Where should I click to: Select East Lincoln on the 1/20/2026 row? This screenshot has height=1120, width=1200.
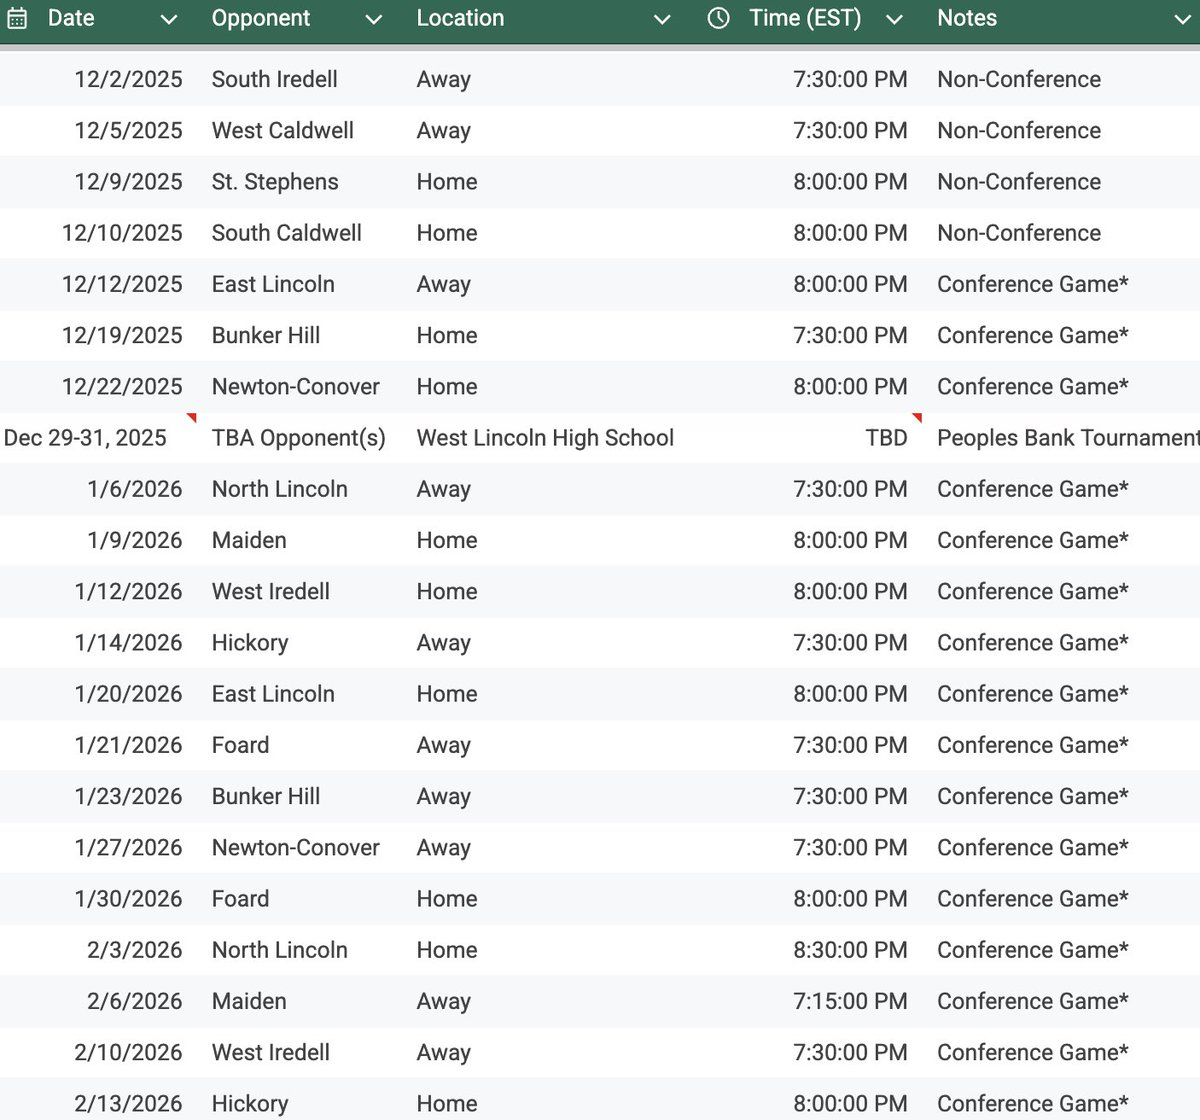click(273, 694)
